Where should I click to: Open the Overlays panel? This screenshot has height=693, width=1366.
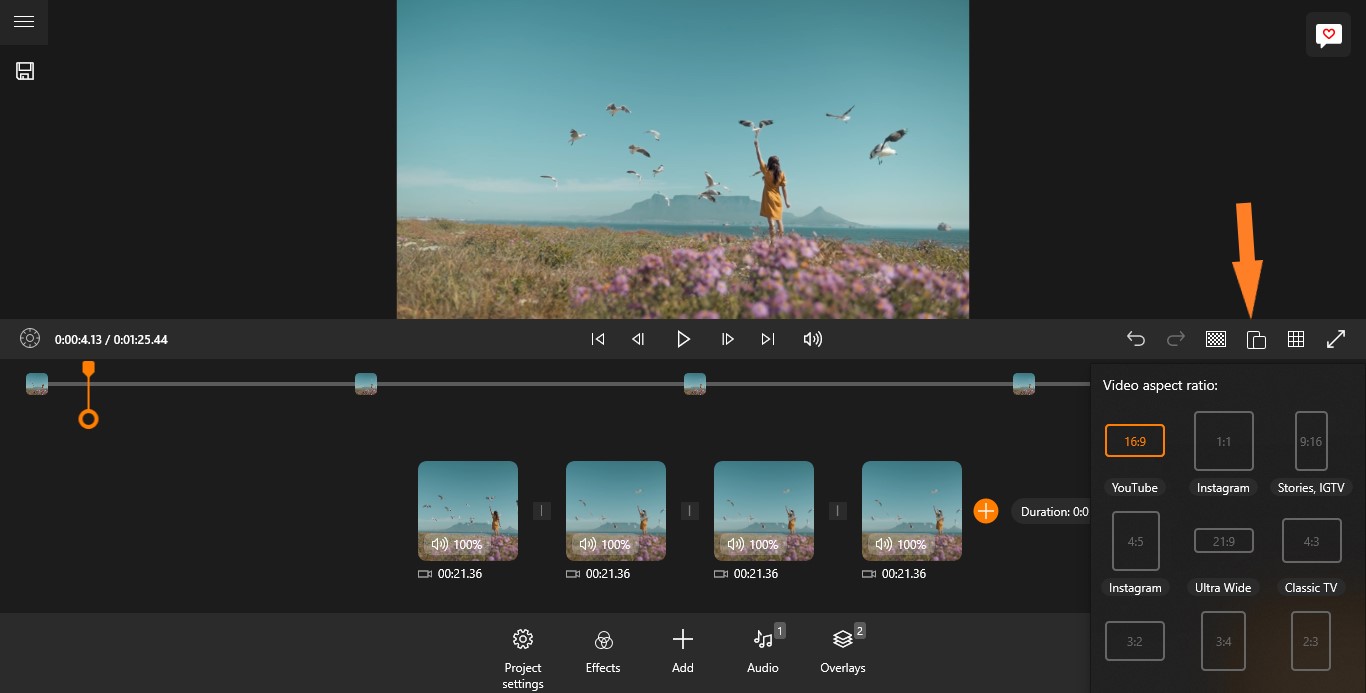point(843,651)
